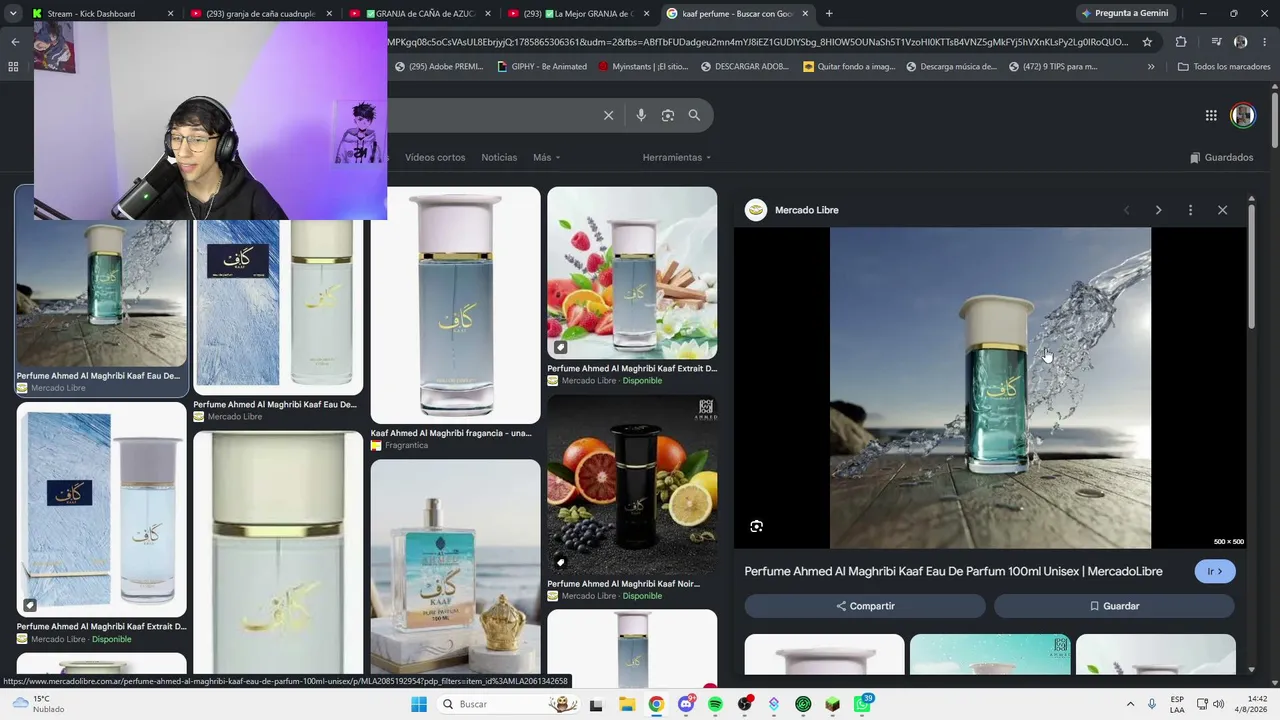Close the Kick Dashboard tab
This screenshot has height=720, width=1280.
click(170, 14)
